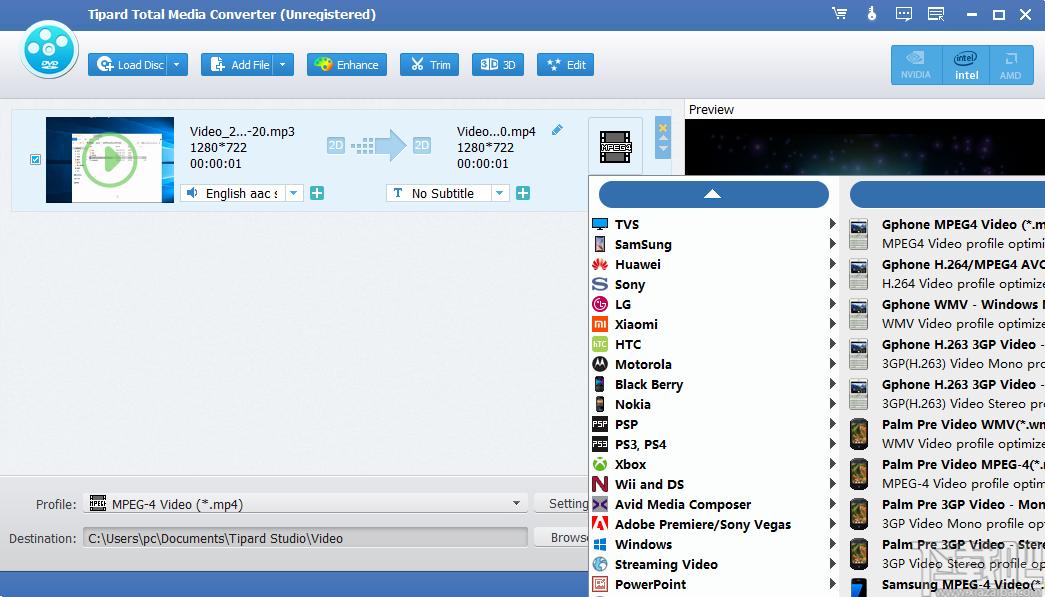Click the Avid Media Composer icon
This screenshot has width=1045, height=597.
tap(600, 504)
